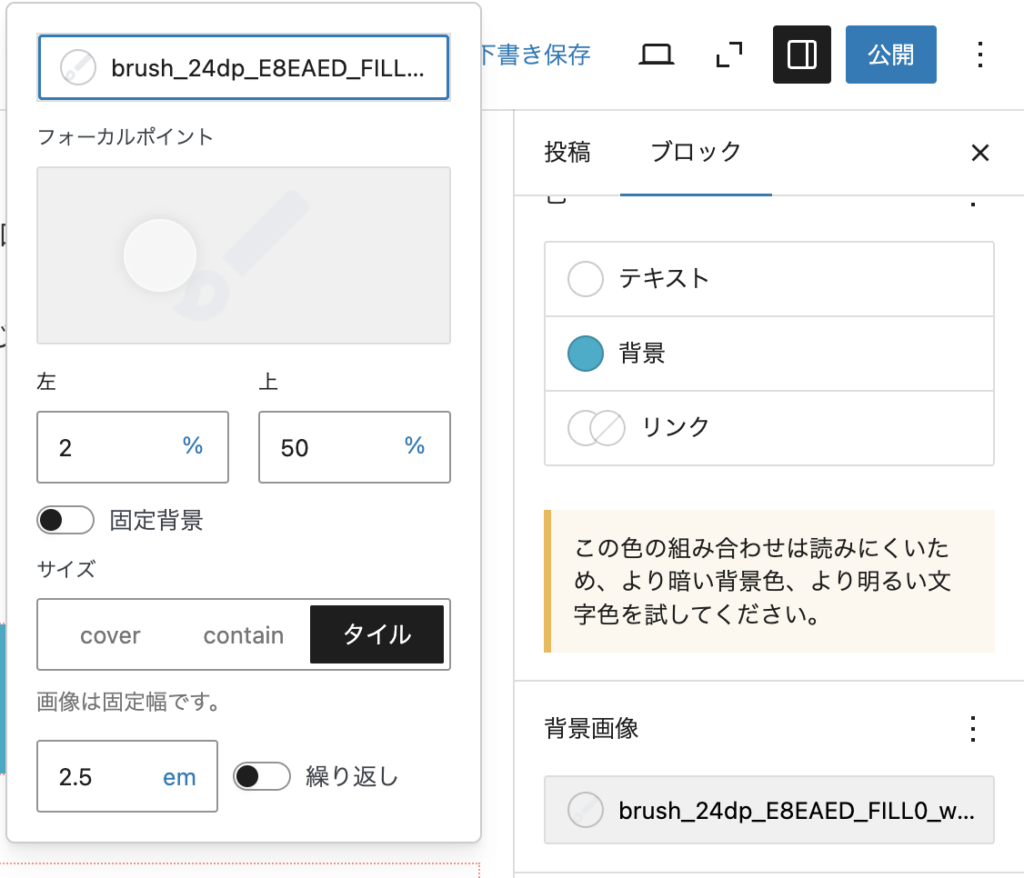Toggle the 固定背景 switch
1024x878 pixels.
click(65, 521)
